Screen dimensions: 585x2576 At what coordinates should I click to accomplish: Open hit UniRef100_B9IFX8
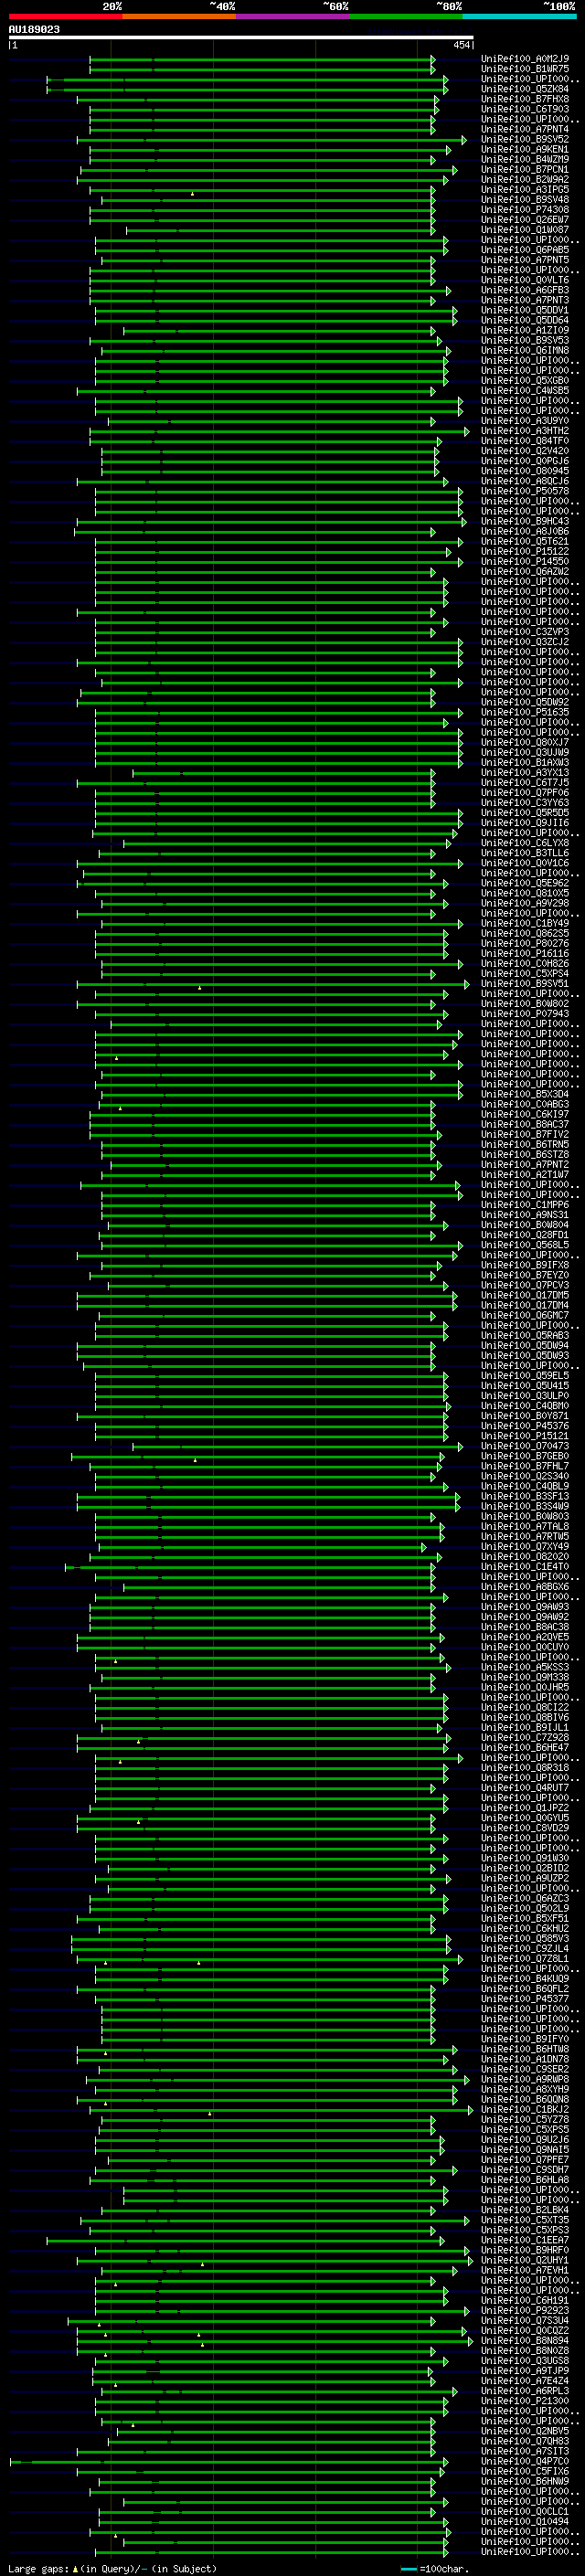(525, 1265)
